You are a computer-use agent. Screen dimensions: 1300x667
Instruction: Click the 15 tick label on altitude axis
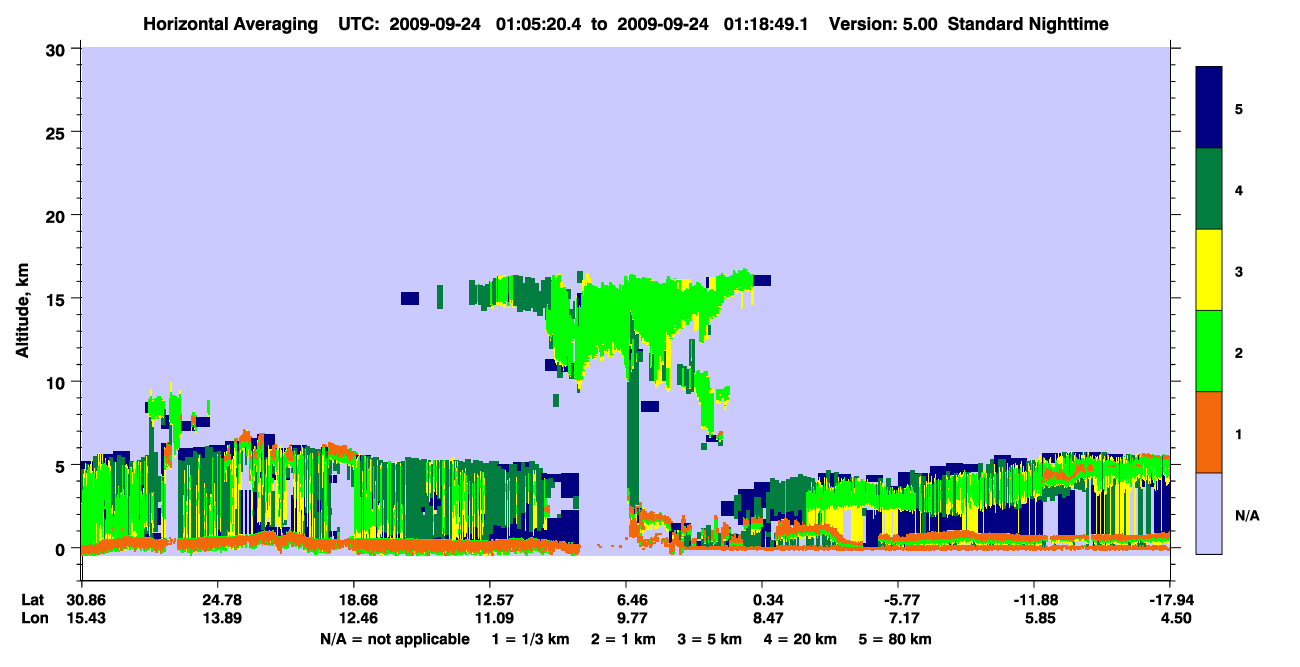pyautogui.click(x=58, y=299)
